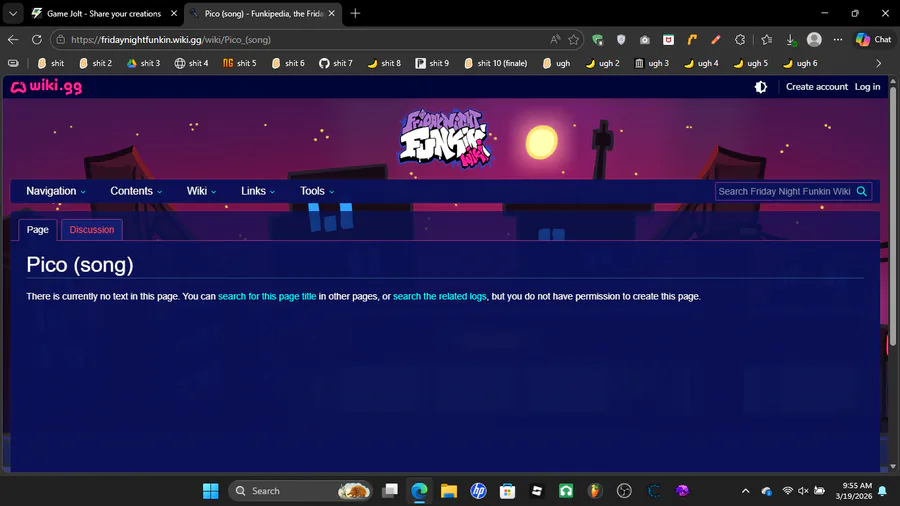Viewport: 900px width, 506px height.
Task: Open FL Studio from the taskbar
Action: coord(595,491)
